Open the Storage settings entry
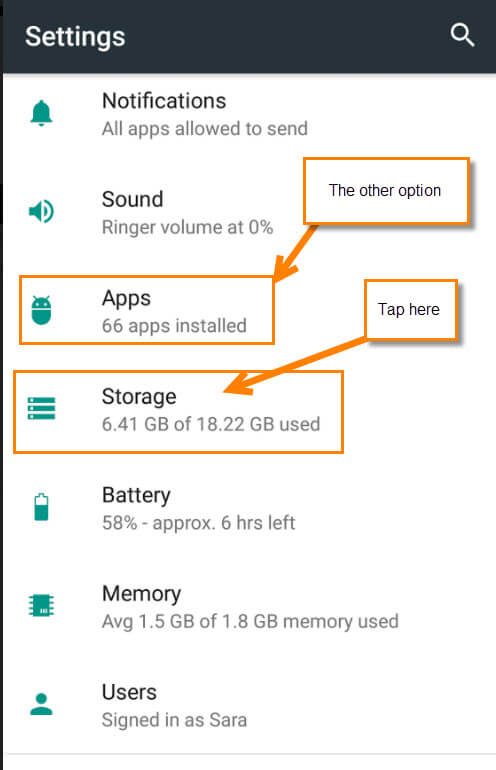 (x=249, y=410)
